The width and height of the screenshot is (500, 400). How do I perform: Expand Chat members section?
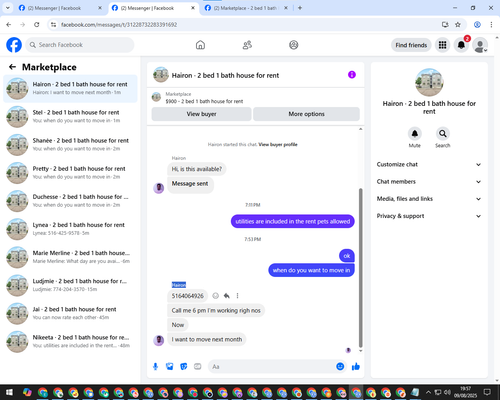pyautogui.click(x=429, y=182)
